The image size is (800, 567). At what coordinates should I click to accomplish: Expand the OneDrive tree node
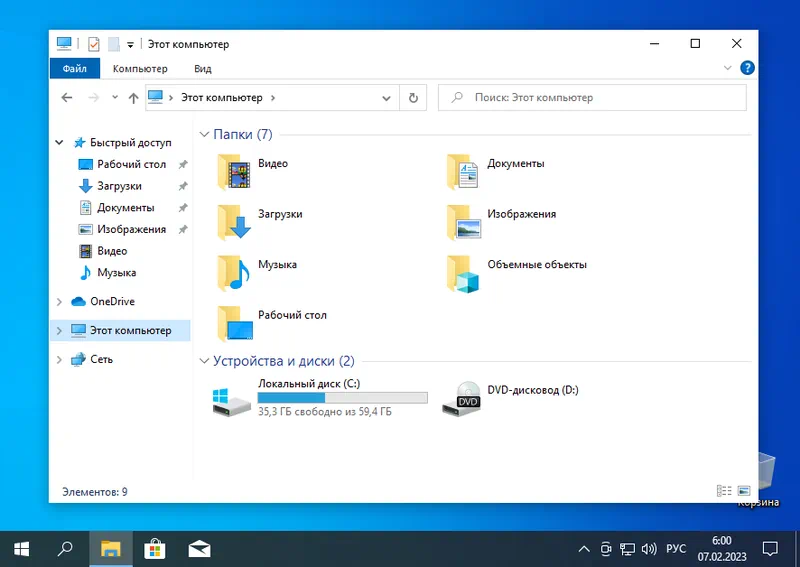pos(60,302)
